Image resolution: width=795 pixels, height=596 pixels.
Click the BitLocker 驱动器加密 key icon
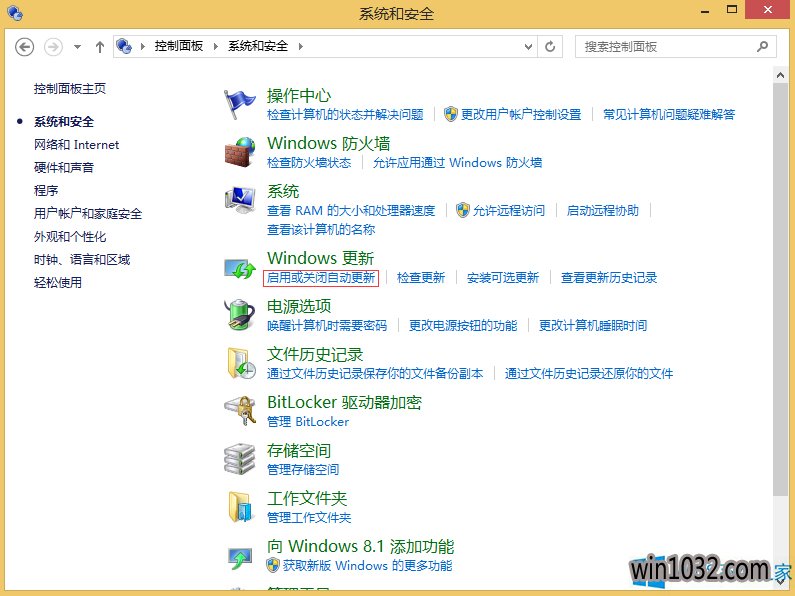pyautogui.click(x=240, y=411)
